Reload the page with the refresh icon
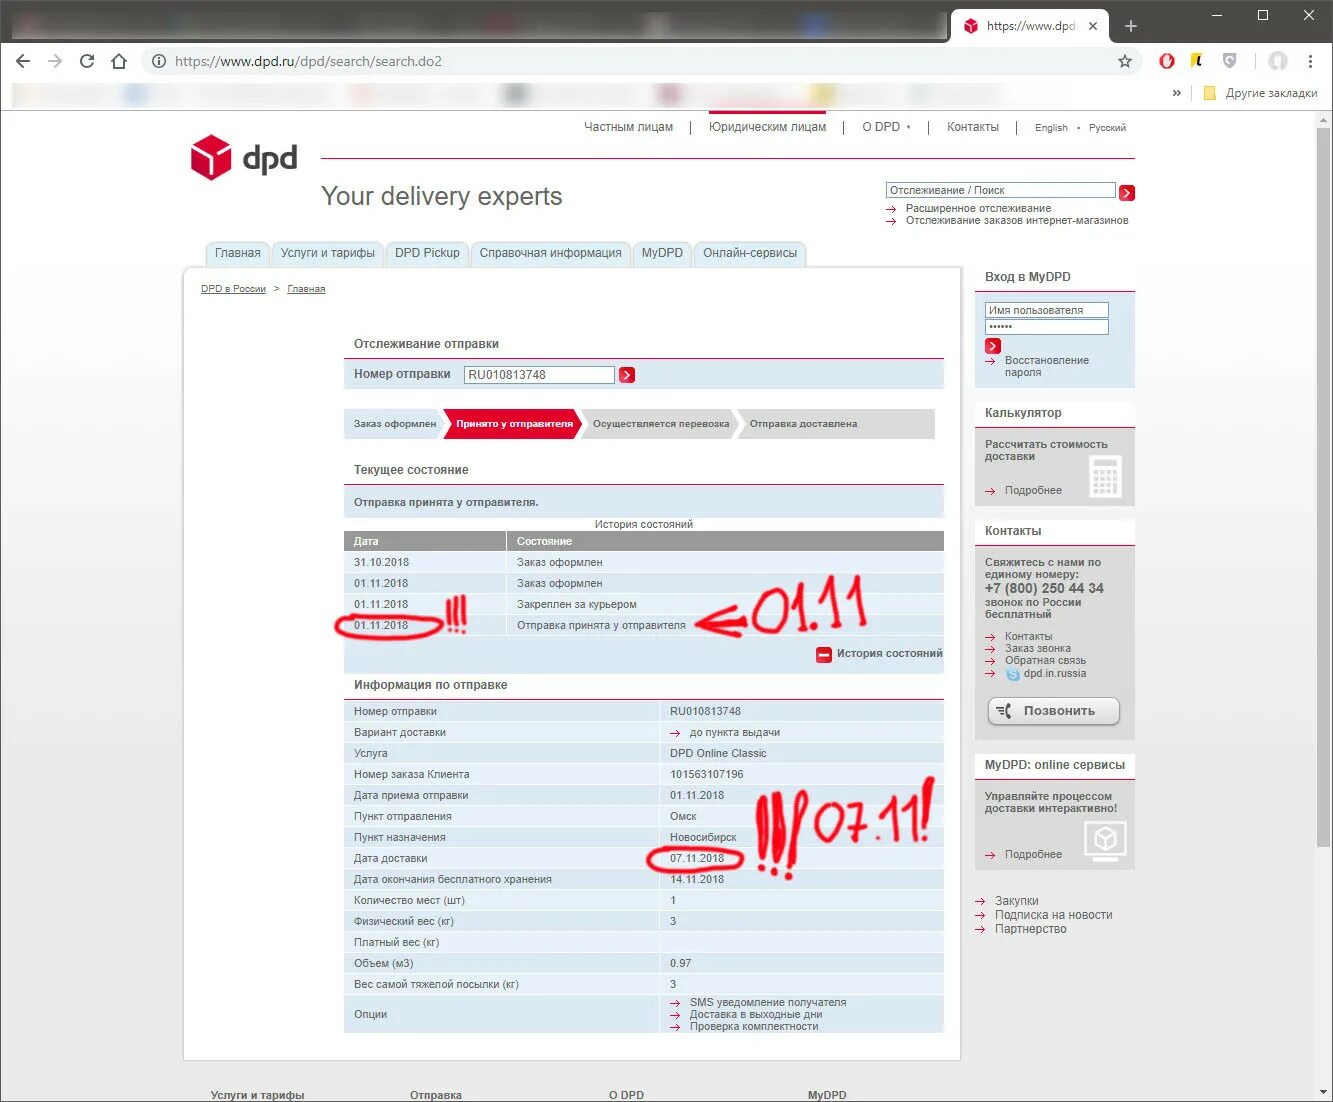The image size is (1333, 1102). pos(87,61)
